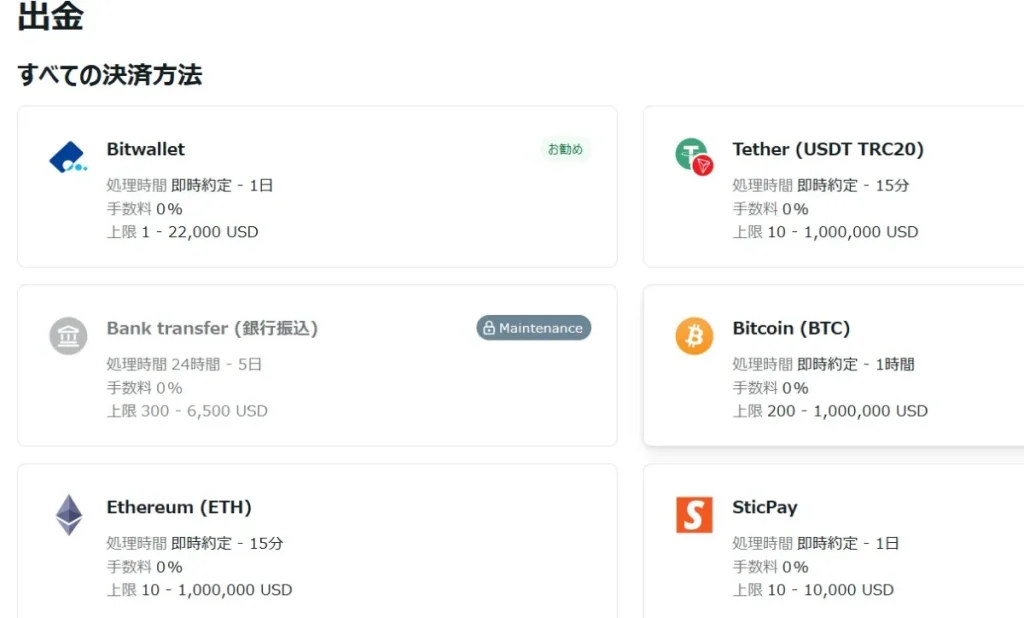
Task: Select the Bitwallet title text
Action: pyautogui.click(x=146, y=149)
